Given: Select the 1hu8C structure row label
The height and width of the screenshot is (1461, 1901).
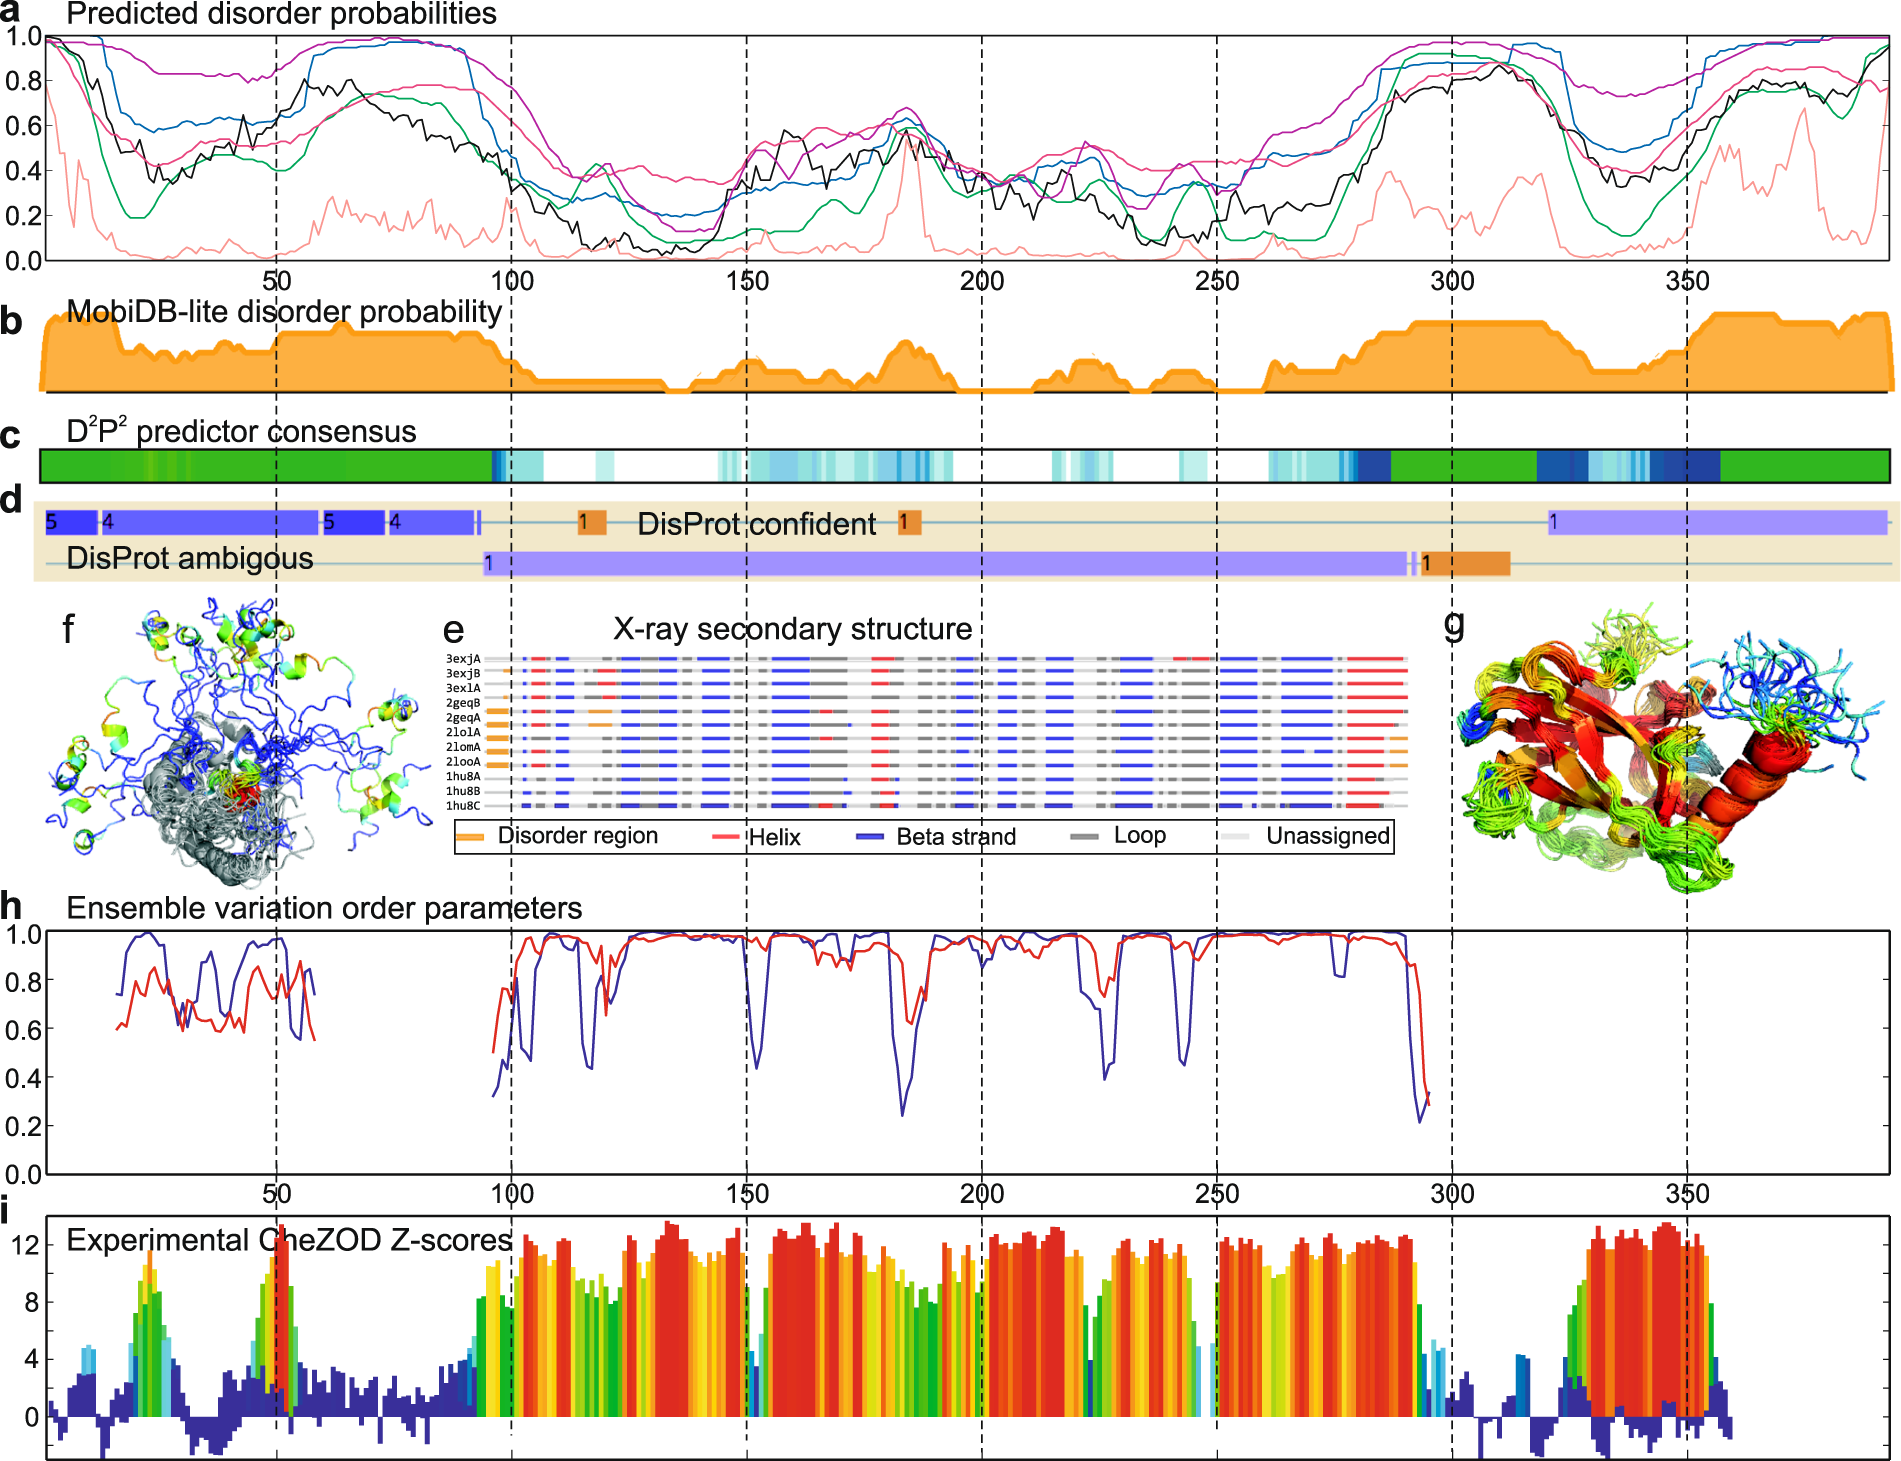Looking at the screenshot, I should point(463,806).
